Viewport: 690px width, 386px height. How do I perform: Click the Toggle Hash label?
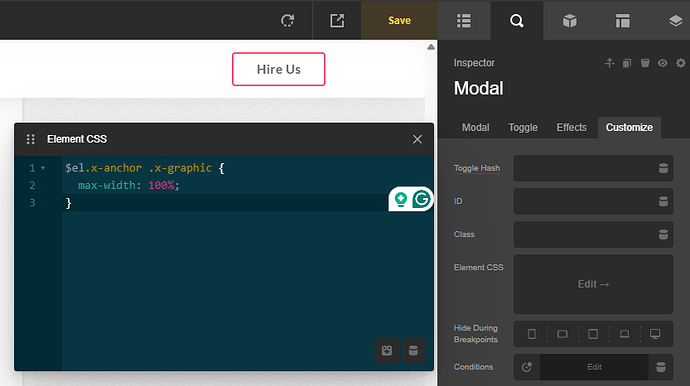tap(477, 168)
